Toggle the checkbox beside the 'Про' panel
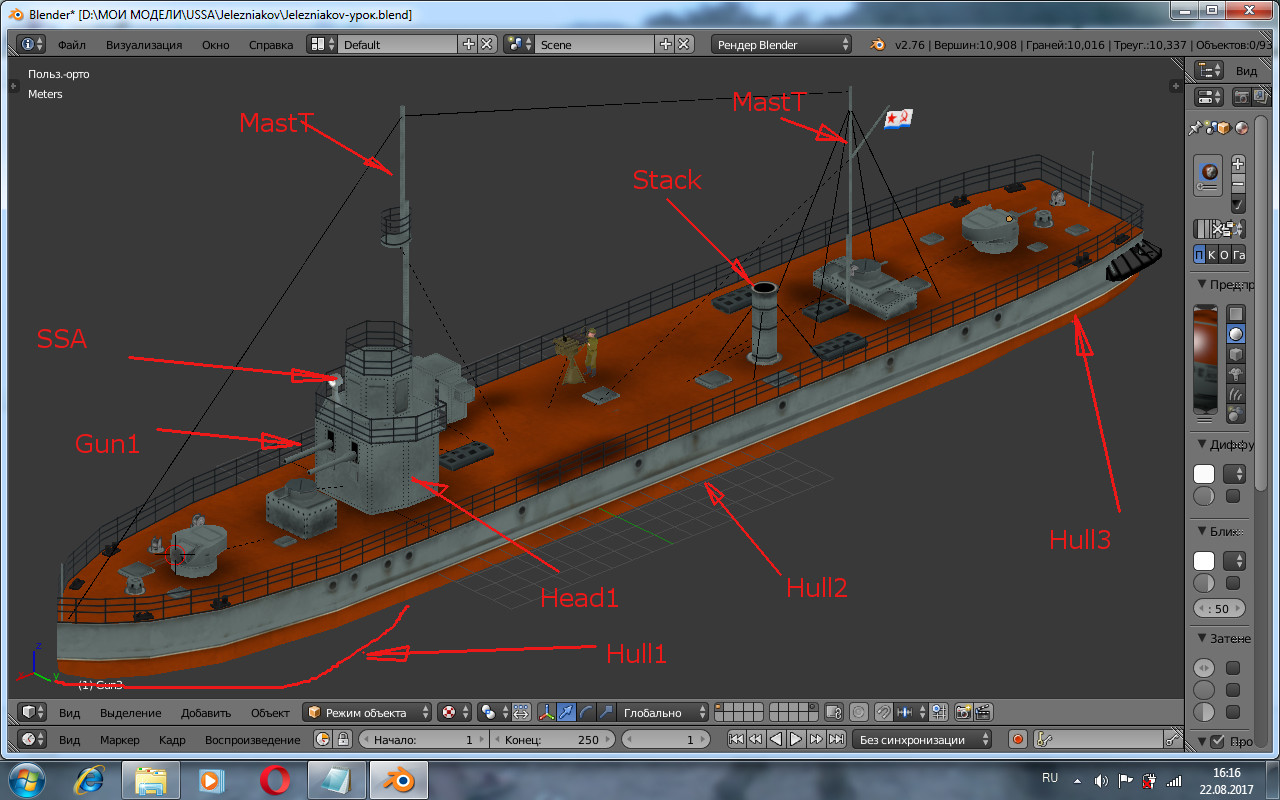 [1217, 741]
